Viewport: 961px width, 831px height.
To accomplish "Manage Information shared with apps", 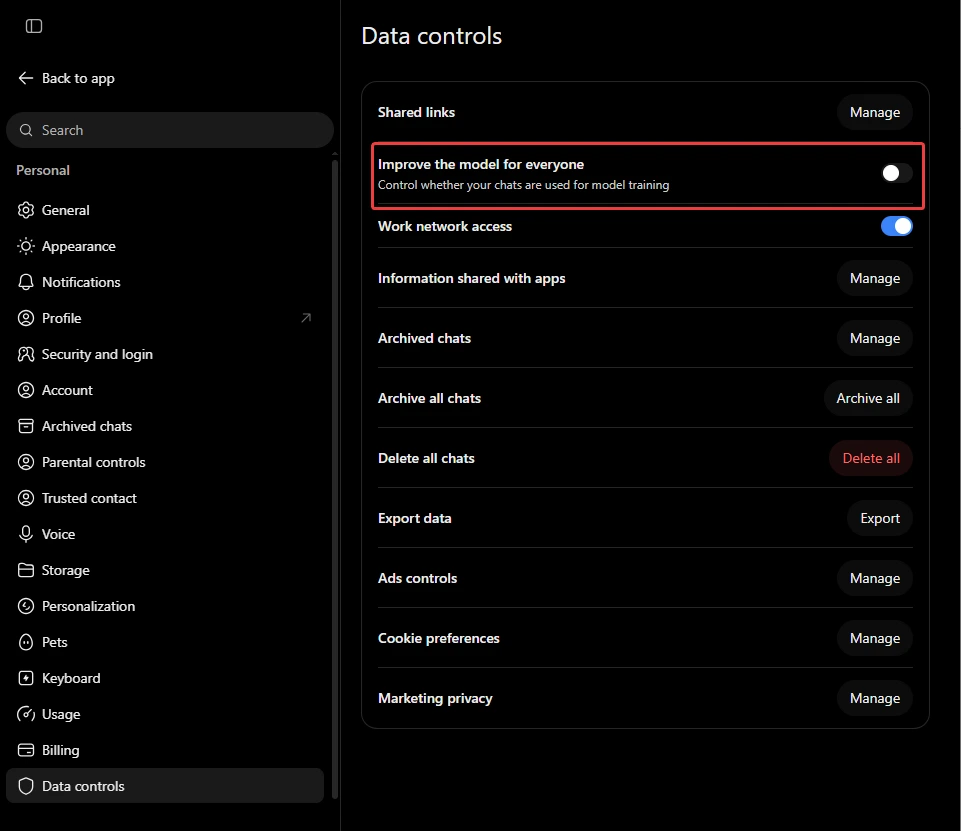I will [875, 278].
